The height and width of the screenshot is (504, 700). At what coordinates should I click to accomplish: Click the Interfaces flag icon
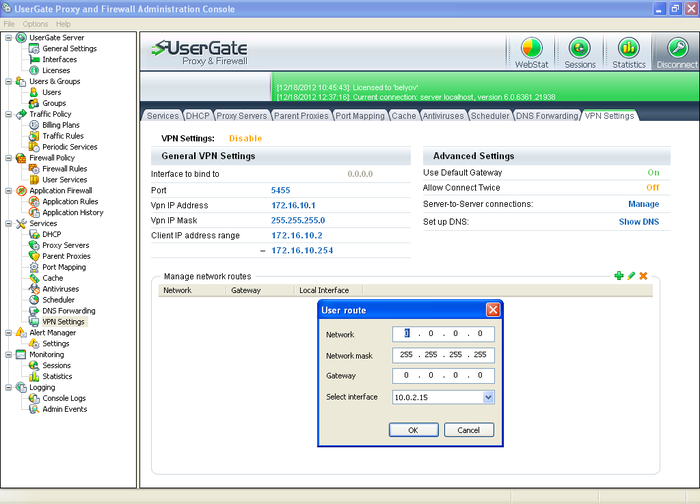click(x=34, y=59)
